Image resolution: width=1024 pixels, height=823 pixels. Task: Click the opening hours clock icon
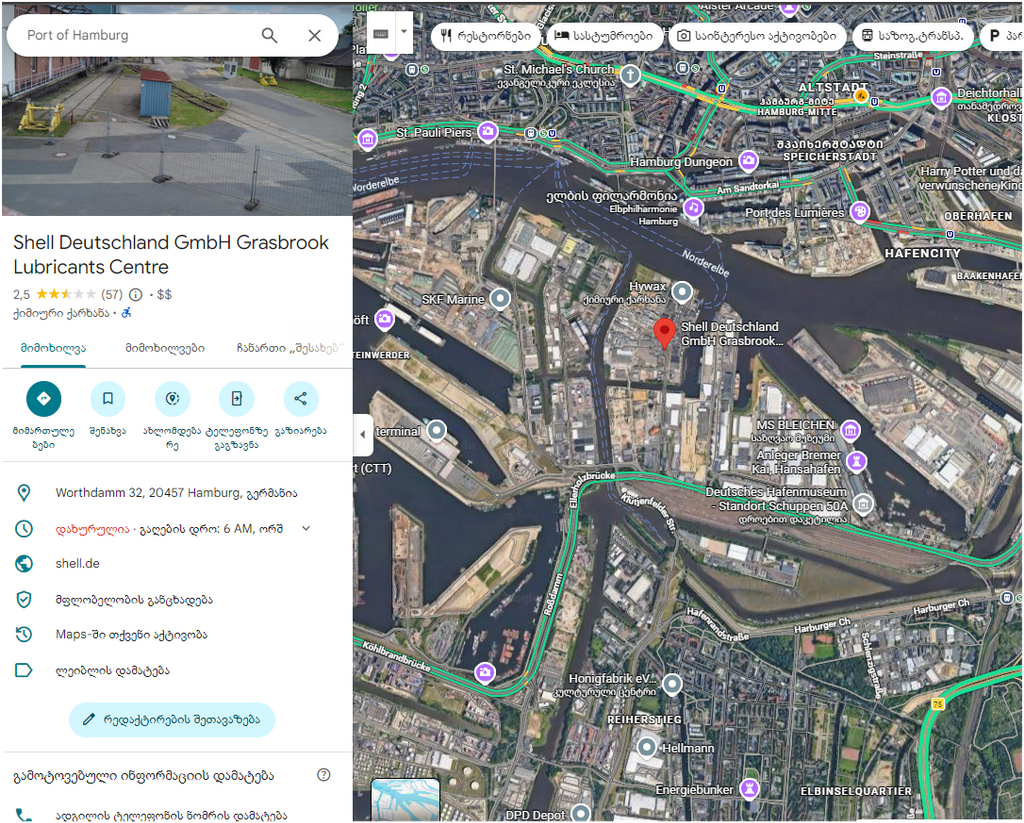[x=24, y=528]
